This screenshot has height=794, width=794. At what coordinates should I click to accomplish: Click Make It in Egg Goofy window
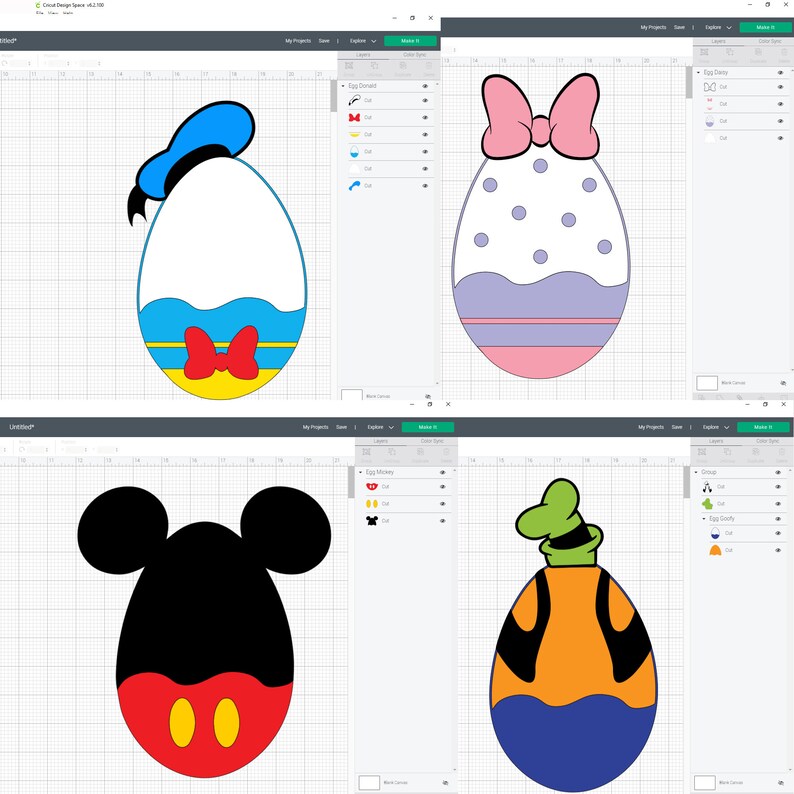763,427
